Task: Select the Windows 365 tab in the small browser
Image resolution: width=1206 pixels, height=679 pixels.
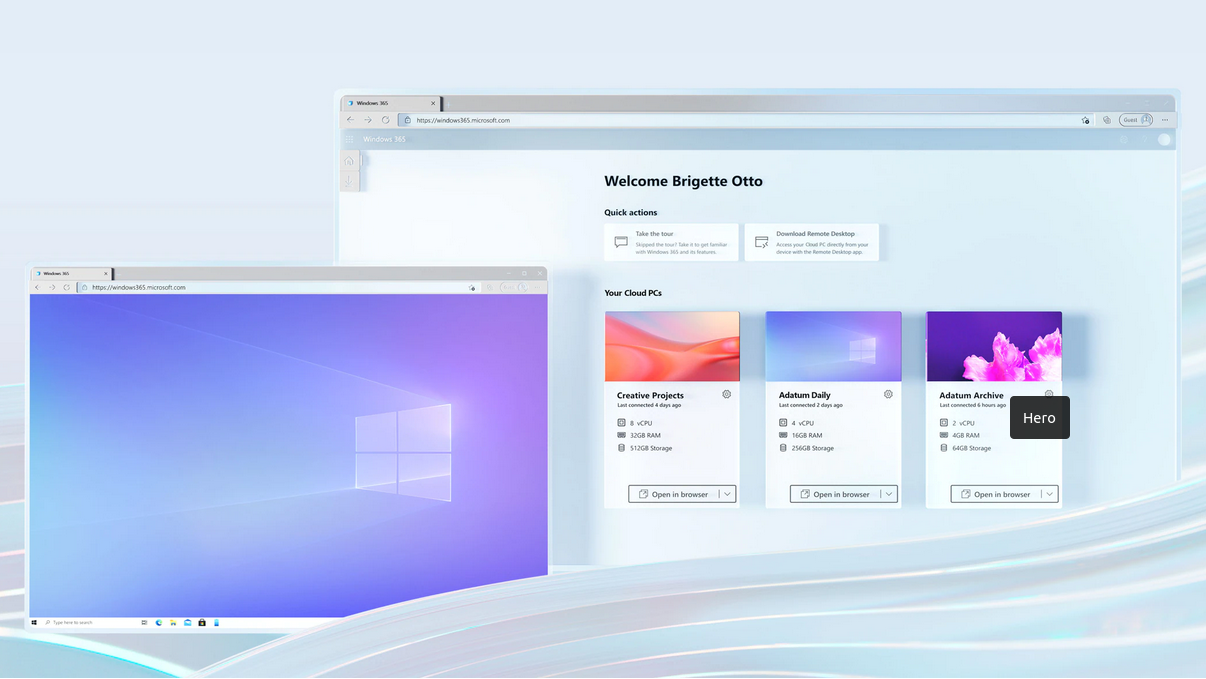Action: (x=72, y=273)
